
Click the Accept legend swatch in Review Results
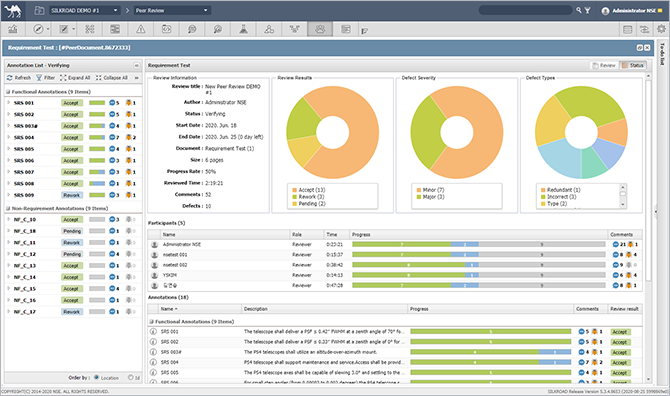tap(294, 190)
